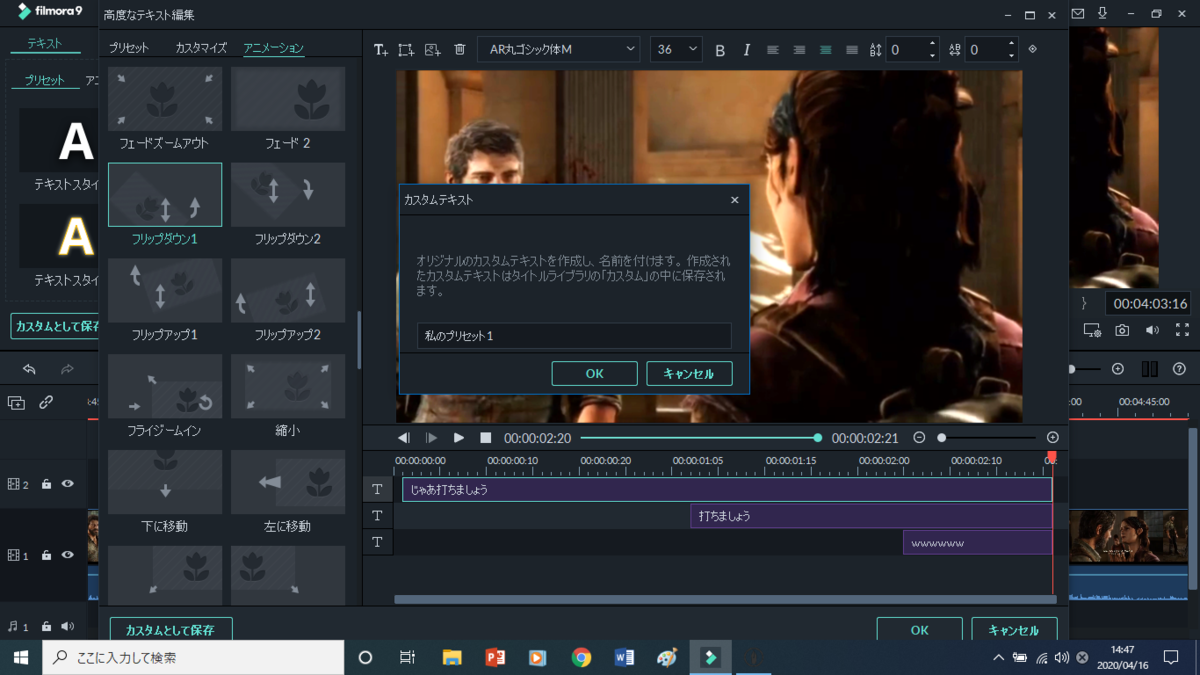The width and height of the screenshot is (1200, 675).
Task: Undo the last action in the main timeline
Action: point(29,369)
